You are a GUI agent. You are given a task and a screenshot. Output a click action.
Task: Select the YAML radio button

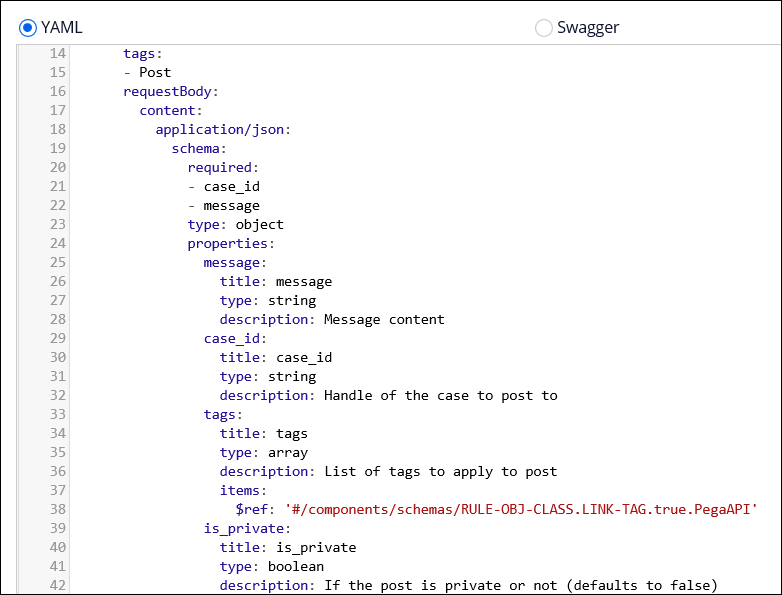(x=28, y=27)
